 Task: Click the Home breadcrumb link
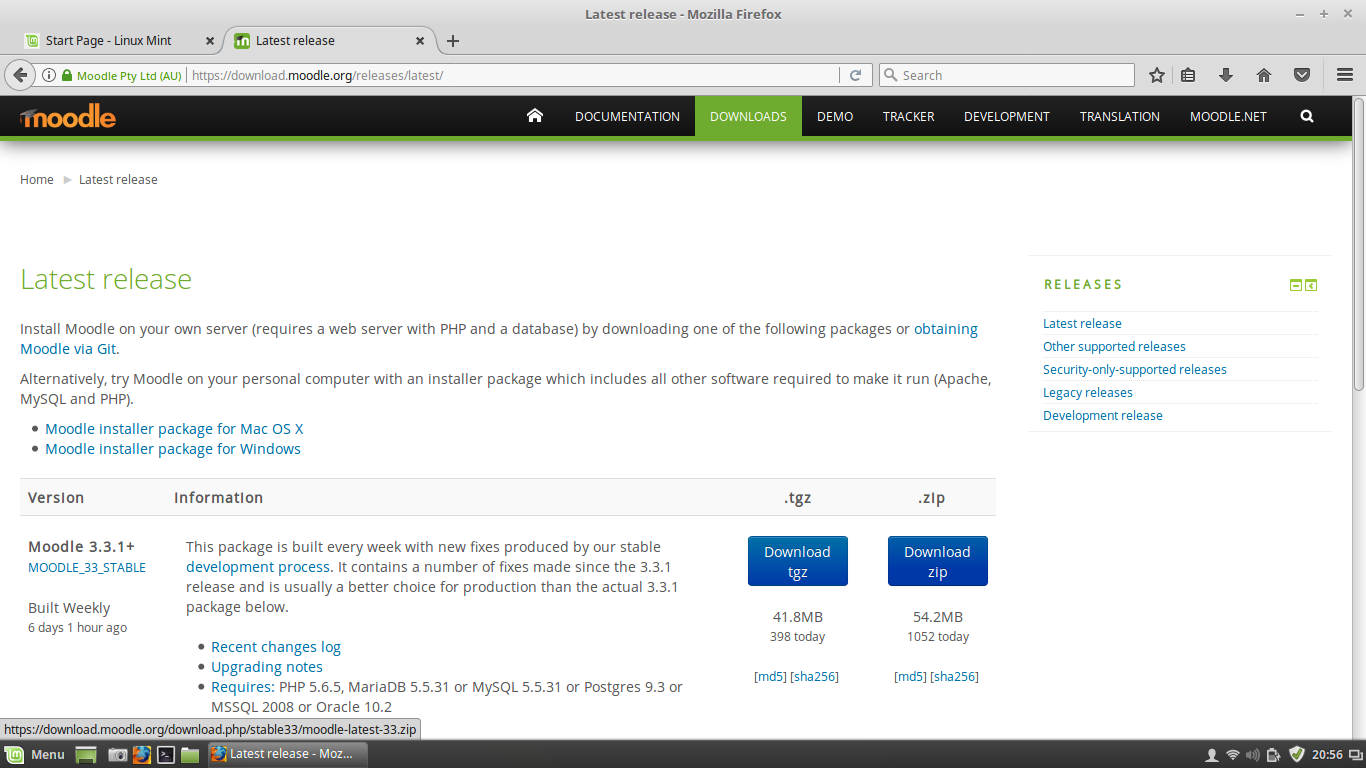pyautogui.click(x=37, y=180)
